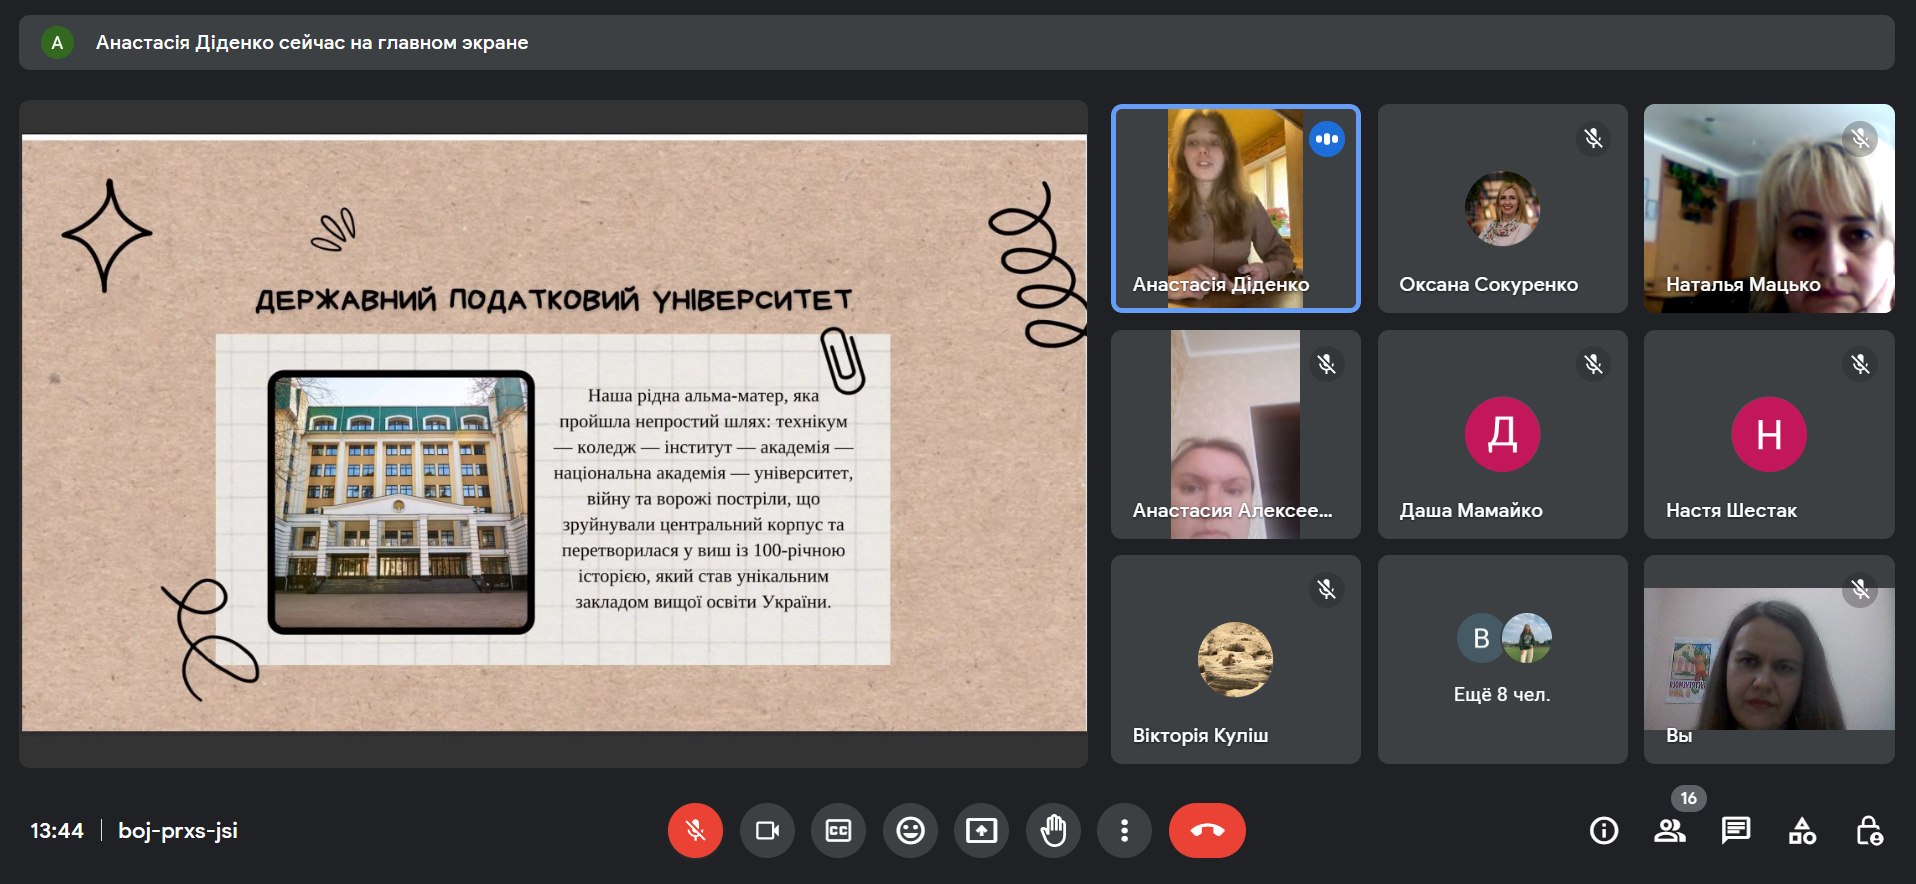Viewport: 1916px width, 884px height.
Task: Click muted mic icon on Анастасия Алексее... tile
Action: pyautogui.click(x=1326, y=364)
